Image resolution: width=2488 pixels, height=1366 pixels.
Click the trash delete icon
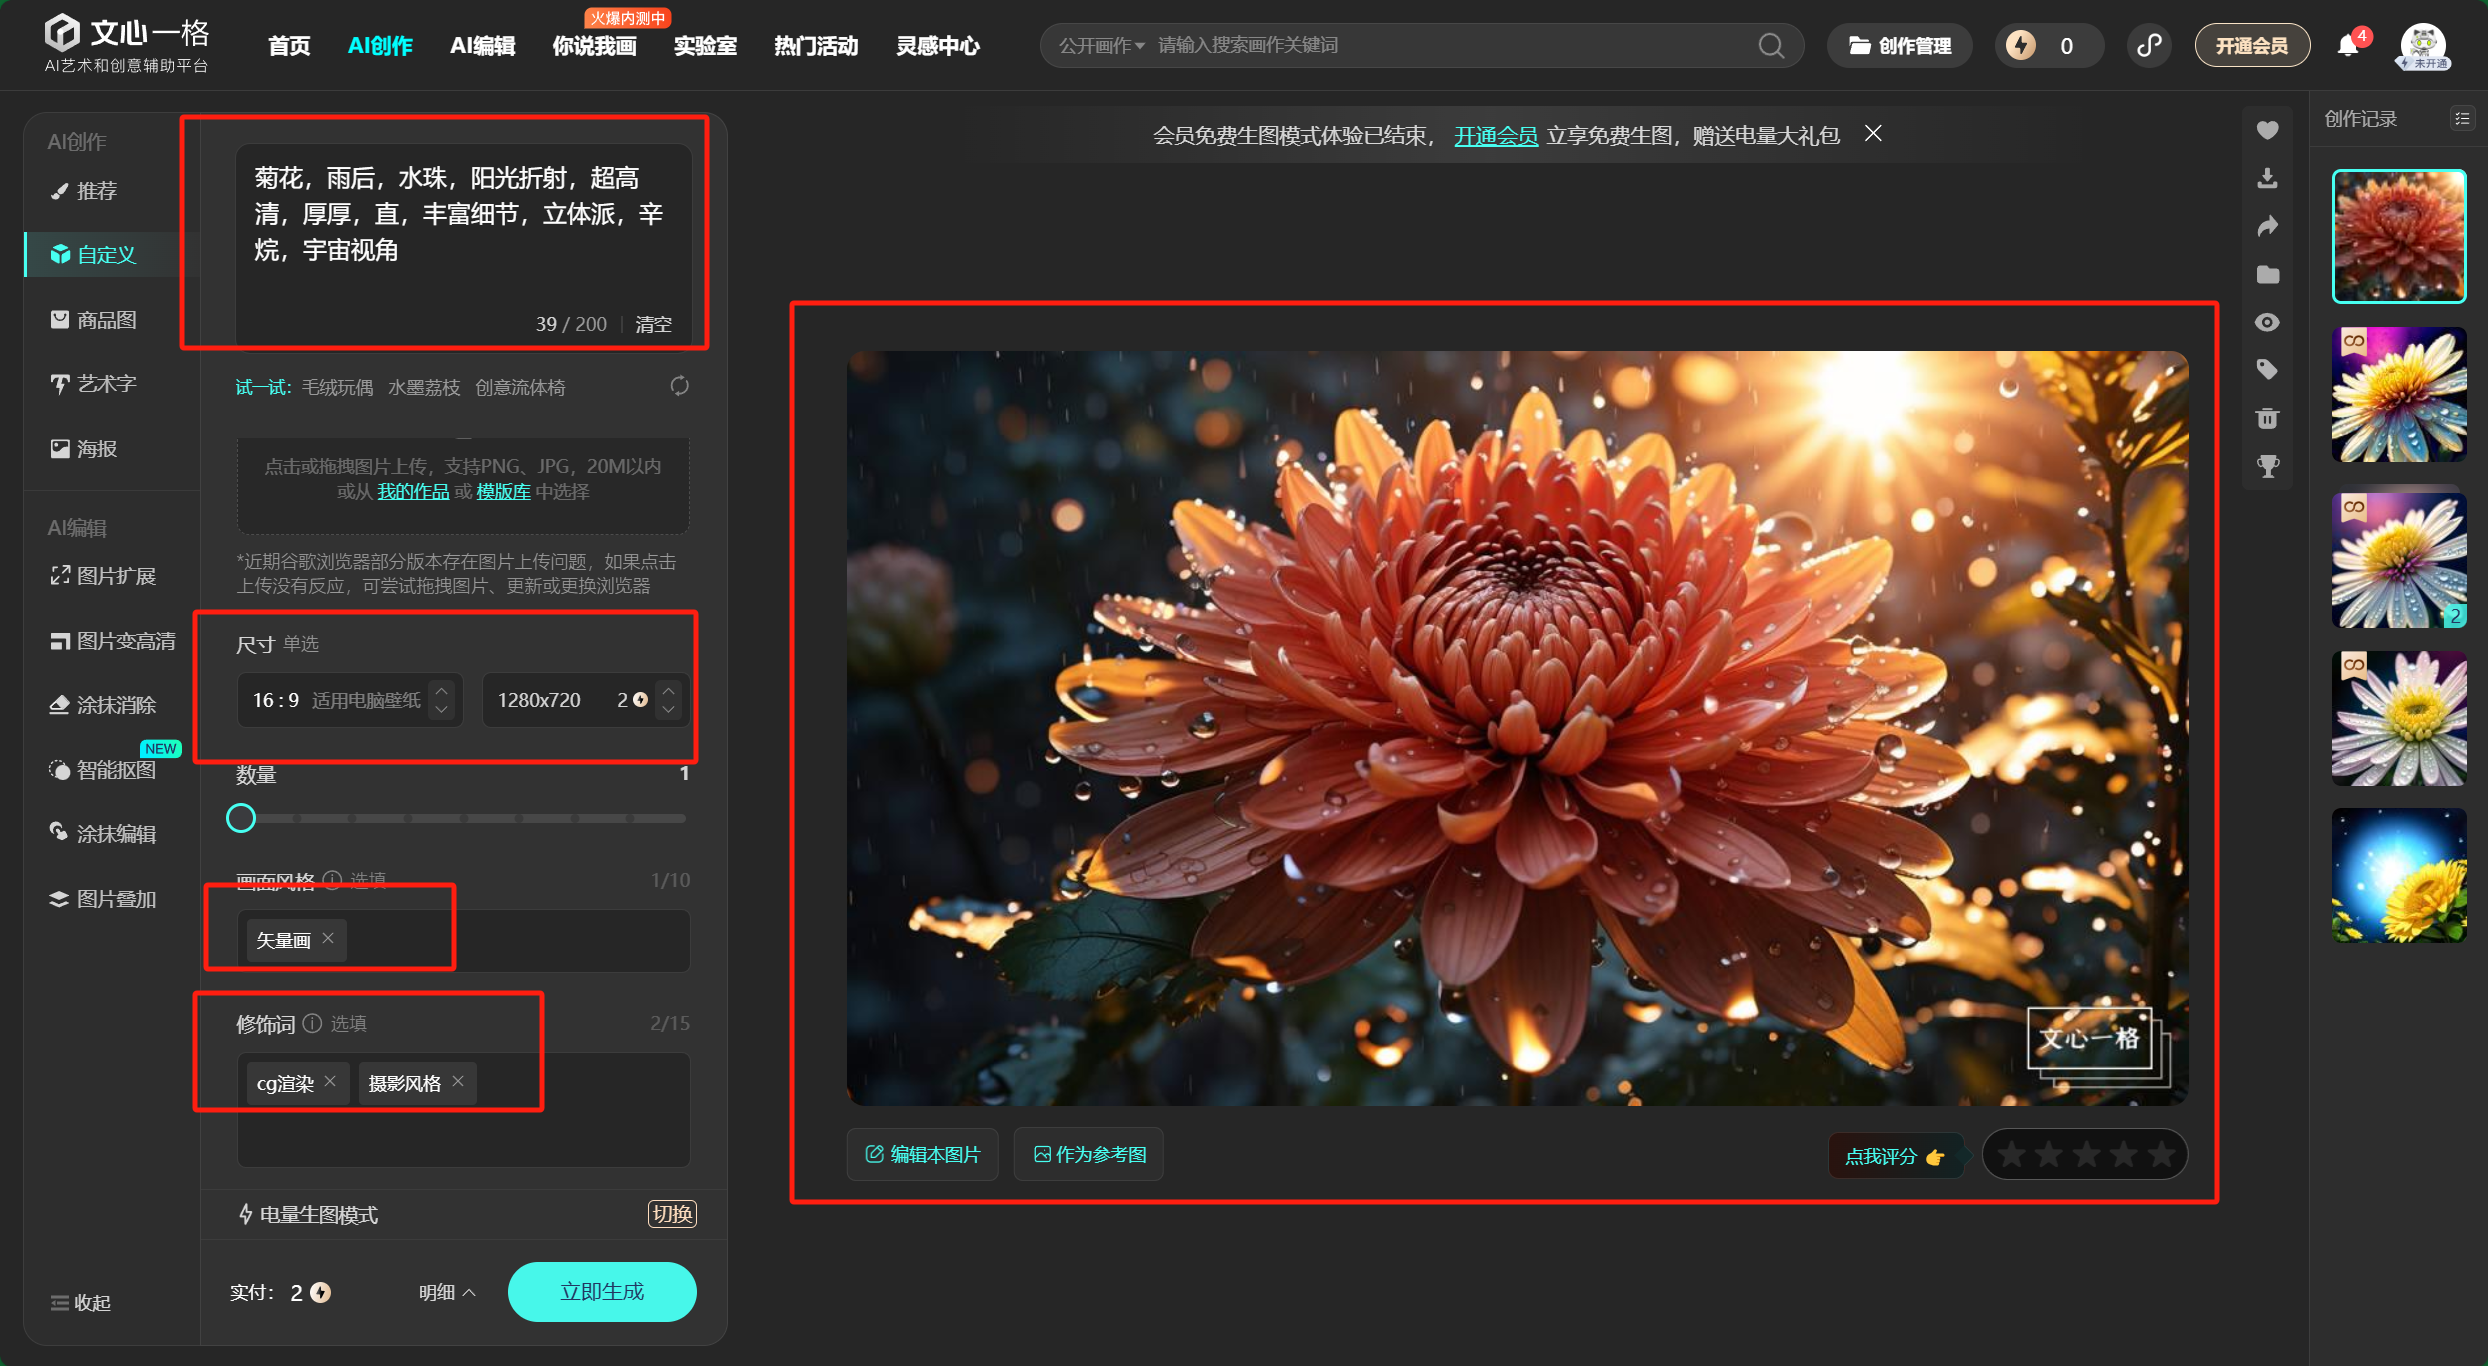(2267, 418)
